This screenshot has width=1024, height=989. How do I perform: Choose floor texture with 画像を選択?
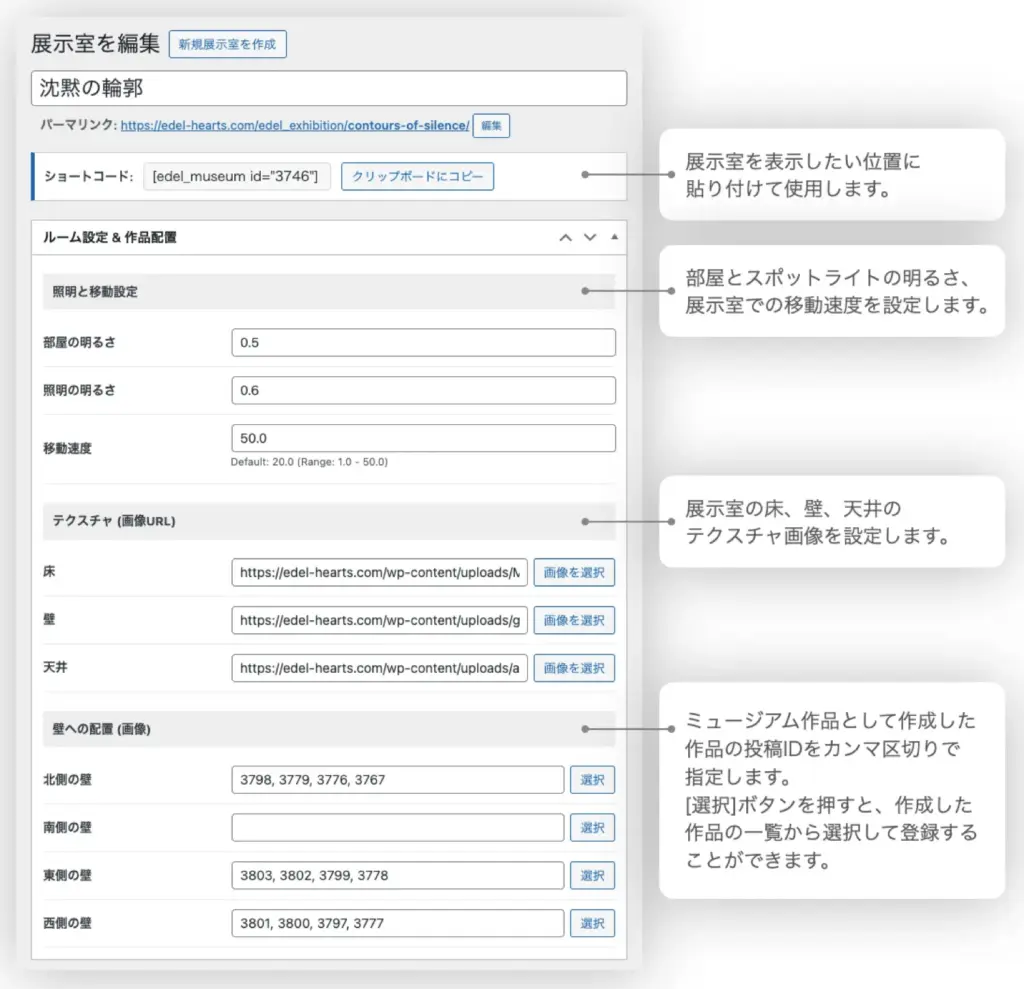pos(574,572)
